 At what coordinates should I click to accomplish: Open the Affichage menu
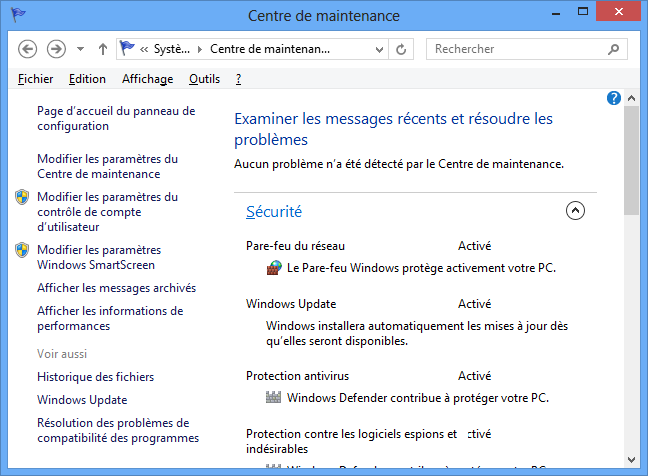(148, 79)
